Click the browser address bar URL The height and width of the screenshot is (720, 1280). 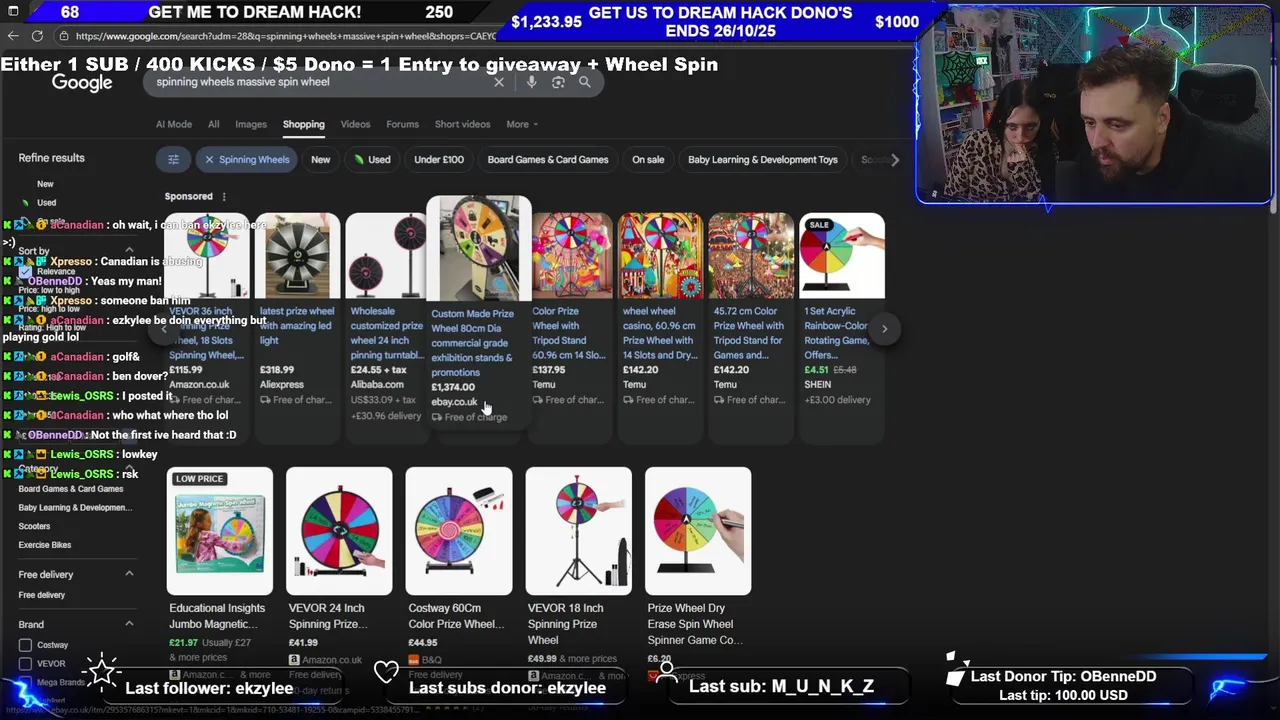(x=286, y=36)
